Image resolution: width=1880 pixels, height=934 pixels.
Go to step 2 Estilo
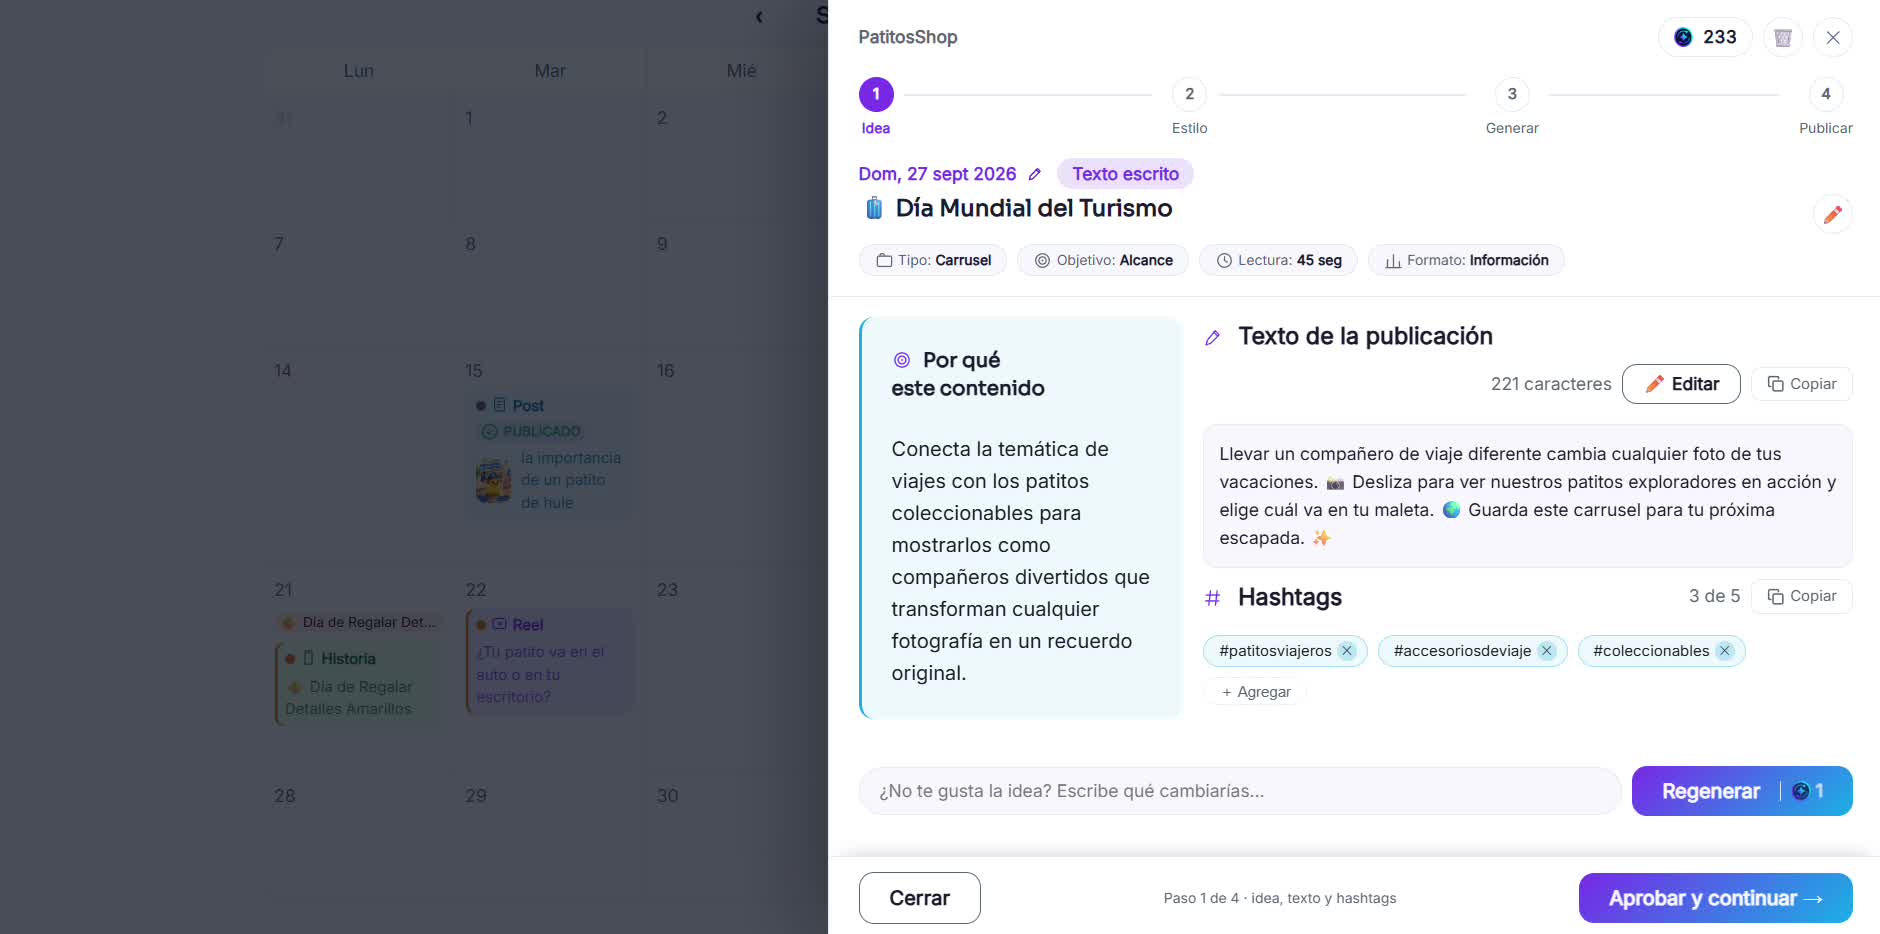[1189, 105]
